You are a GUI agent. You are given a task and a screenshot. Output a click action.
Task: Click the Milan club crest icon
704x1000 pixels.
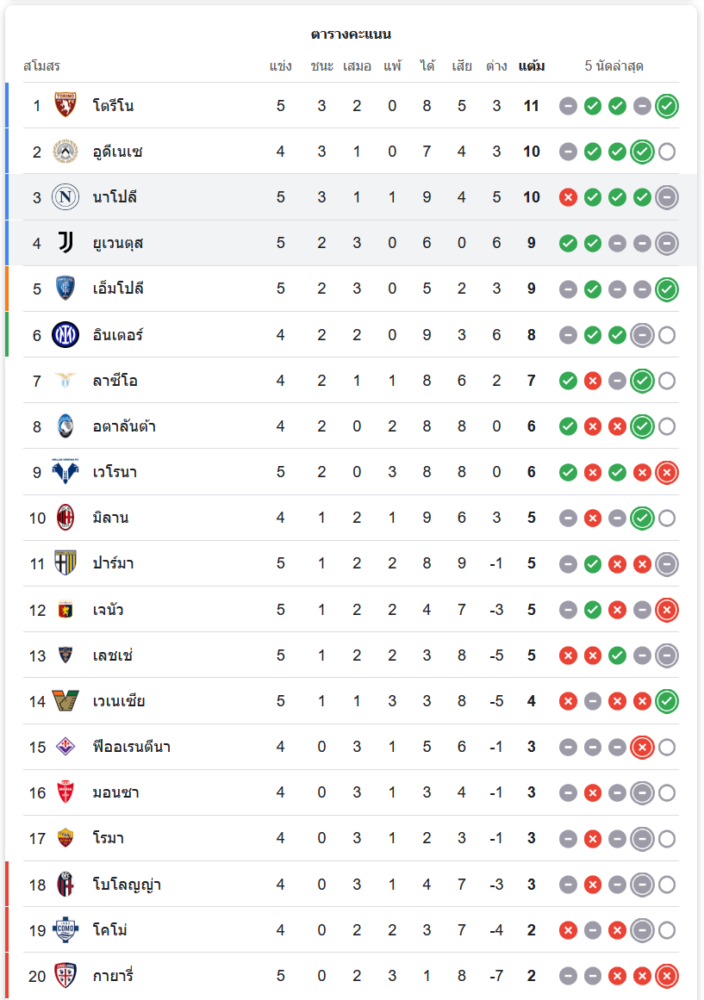[x=66, y=518]
